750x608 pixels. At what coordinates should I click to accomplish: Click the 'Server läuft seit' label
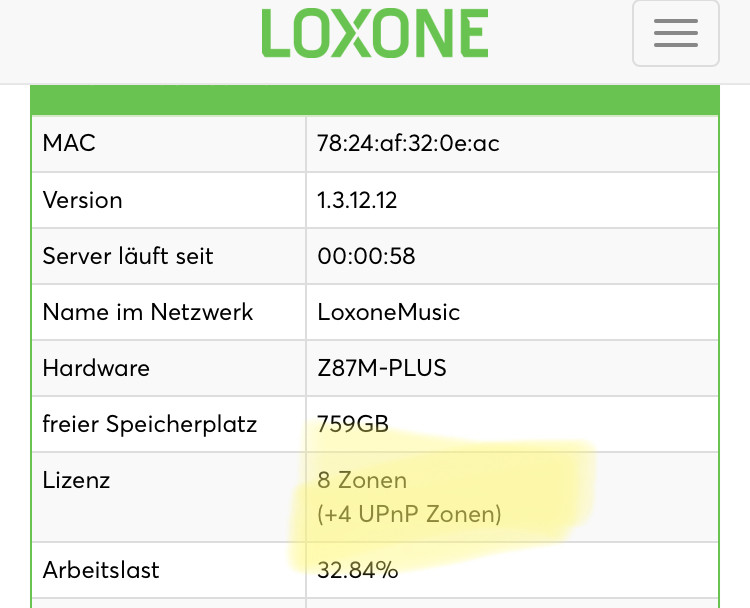[128, 256]
